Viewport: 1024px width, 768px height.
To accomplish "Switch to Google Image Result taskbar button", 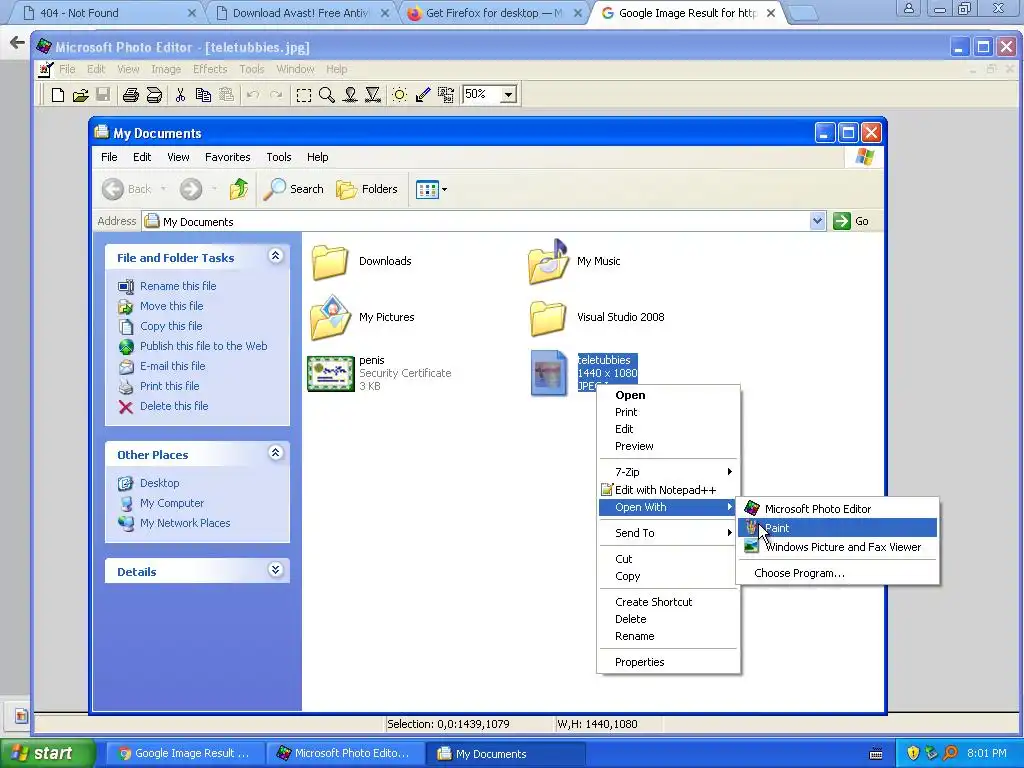I will [x=184, y=754].
